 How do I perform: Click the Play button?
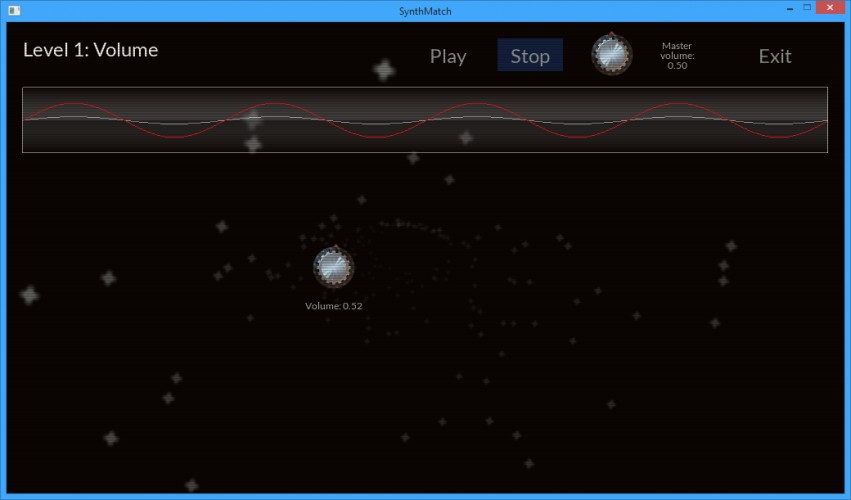click(448, 56)
